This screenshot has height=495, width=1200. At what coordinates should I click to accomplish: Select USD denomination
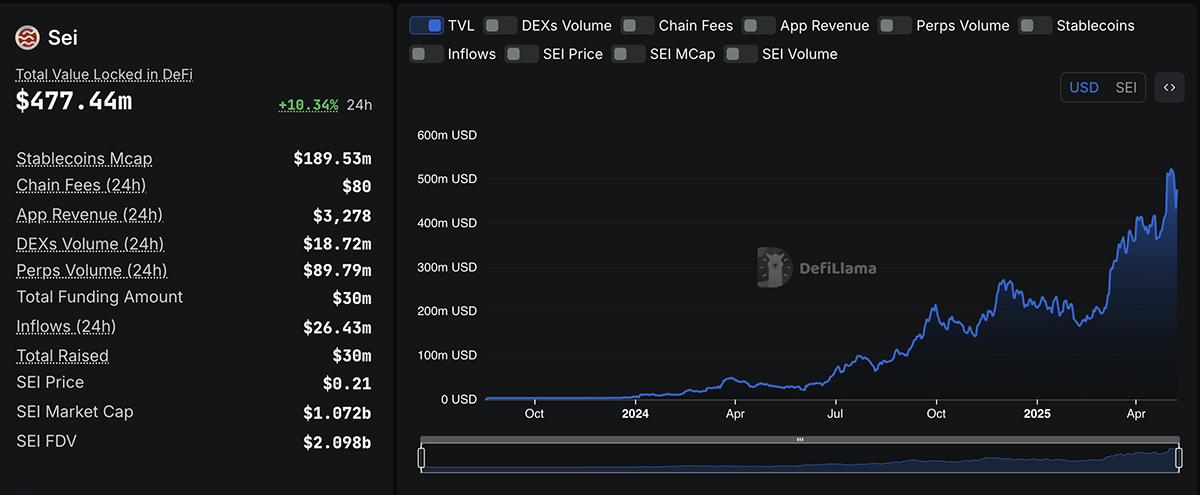click(x=1084, y=87)
